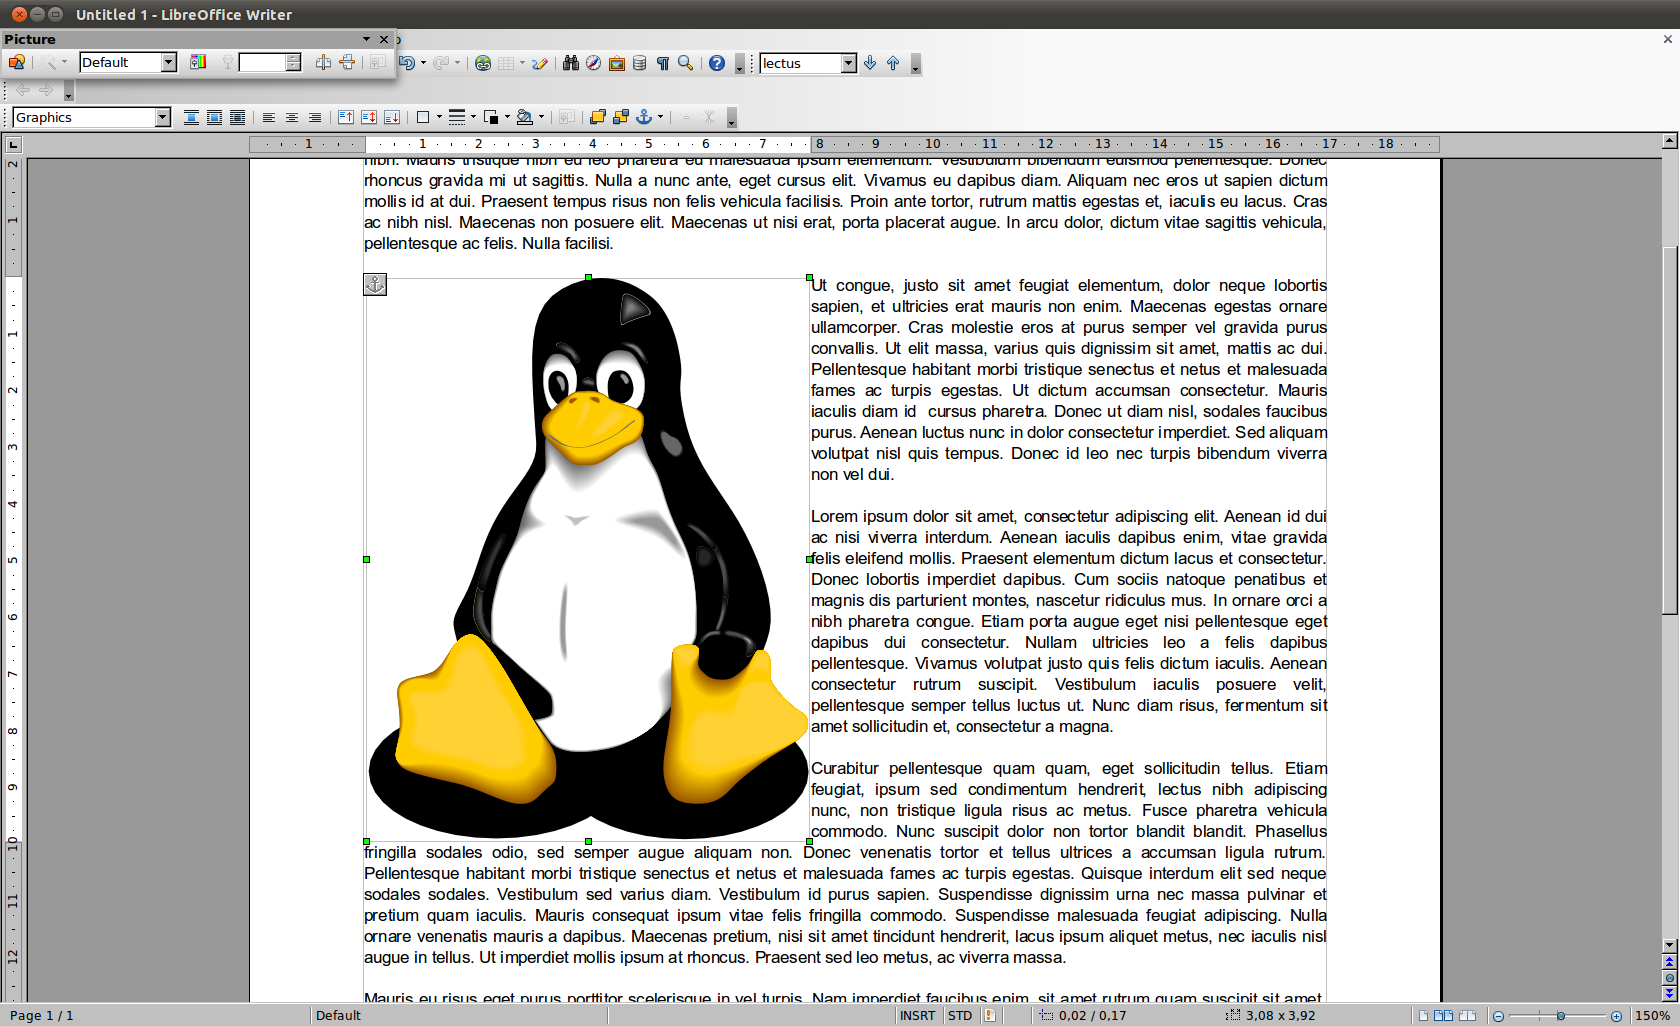Screen dimensions: 1680x1026
Task: Click the document modified indicator in status bar
Action: (989, 1016)
